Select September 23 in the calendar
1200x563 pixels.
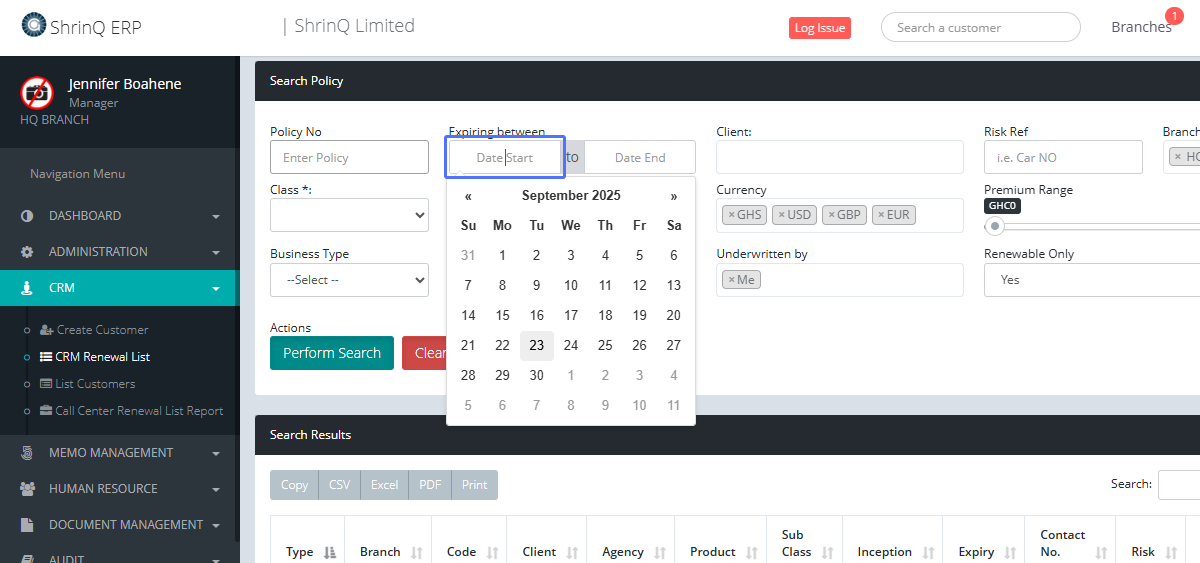[537, 346]
